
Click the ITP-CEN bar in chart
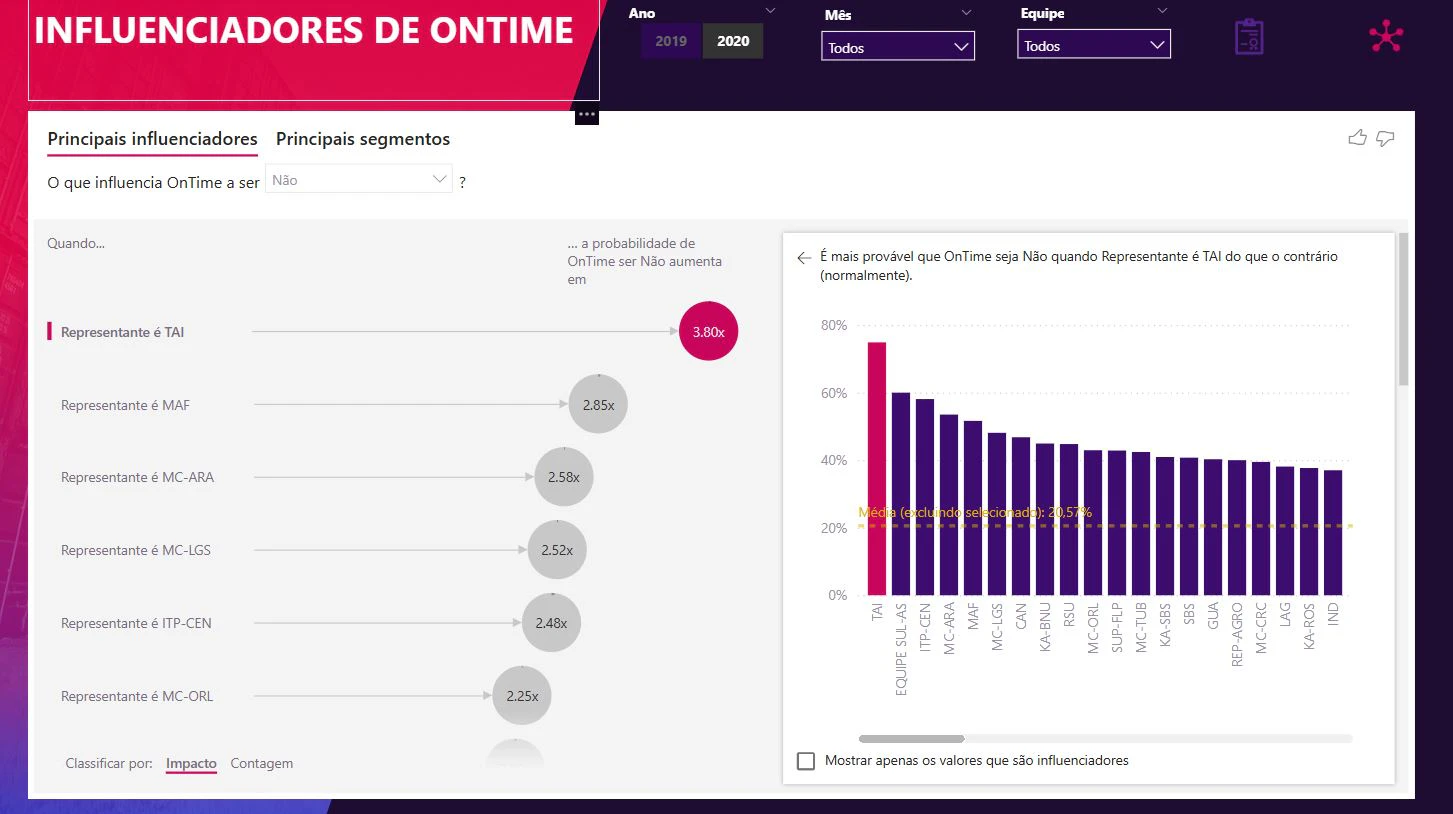coord(925,497)
